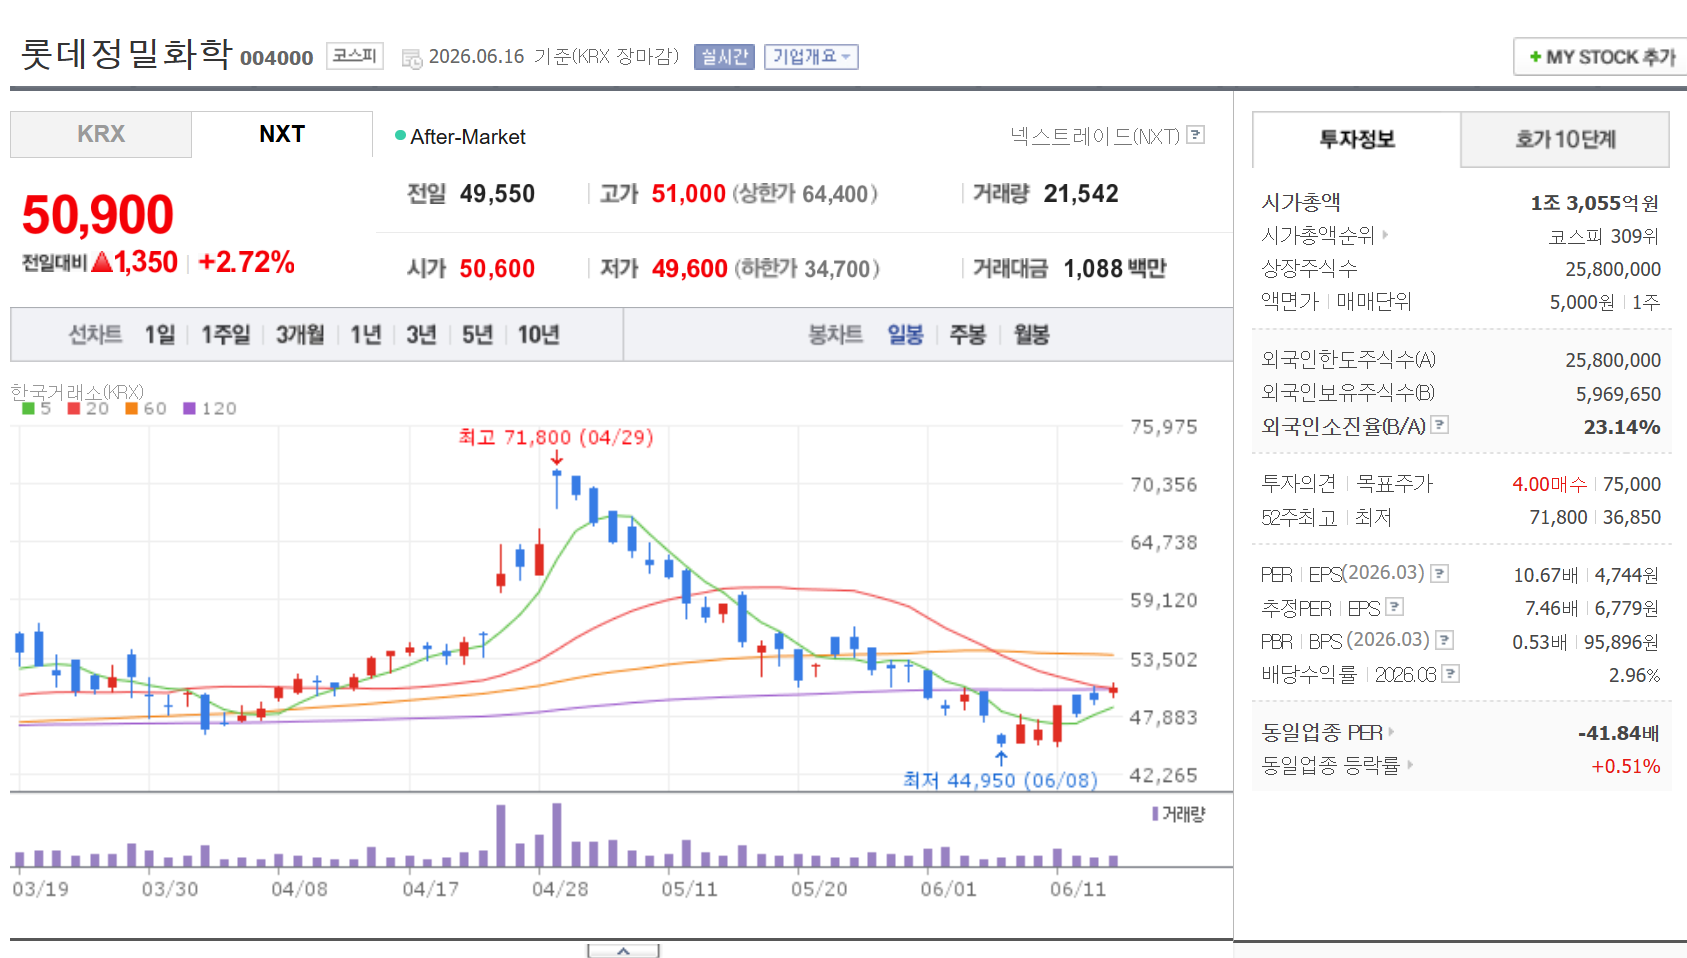The image size is (1687, 958).
Task: Click the green 5-day moving average swatch
Action: point(29,408)
